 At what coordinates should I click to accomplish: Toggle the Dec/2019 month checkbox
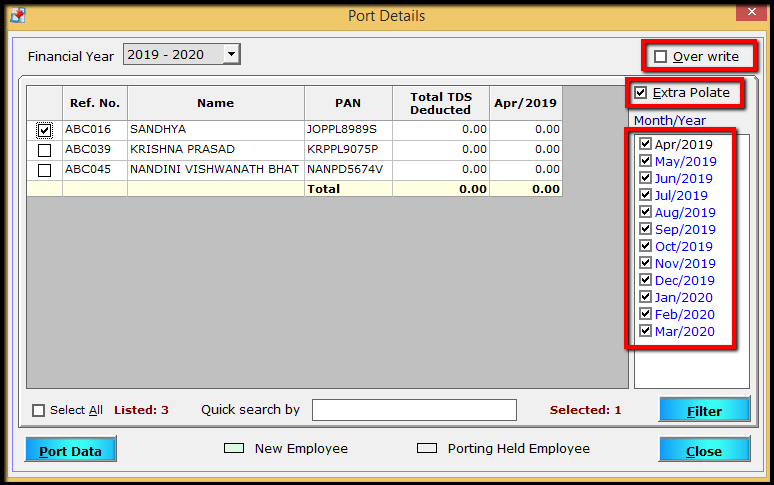(x=645, y=280)
